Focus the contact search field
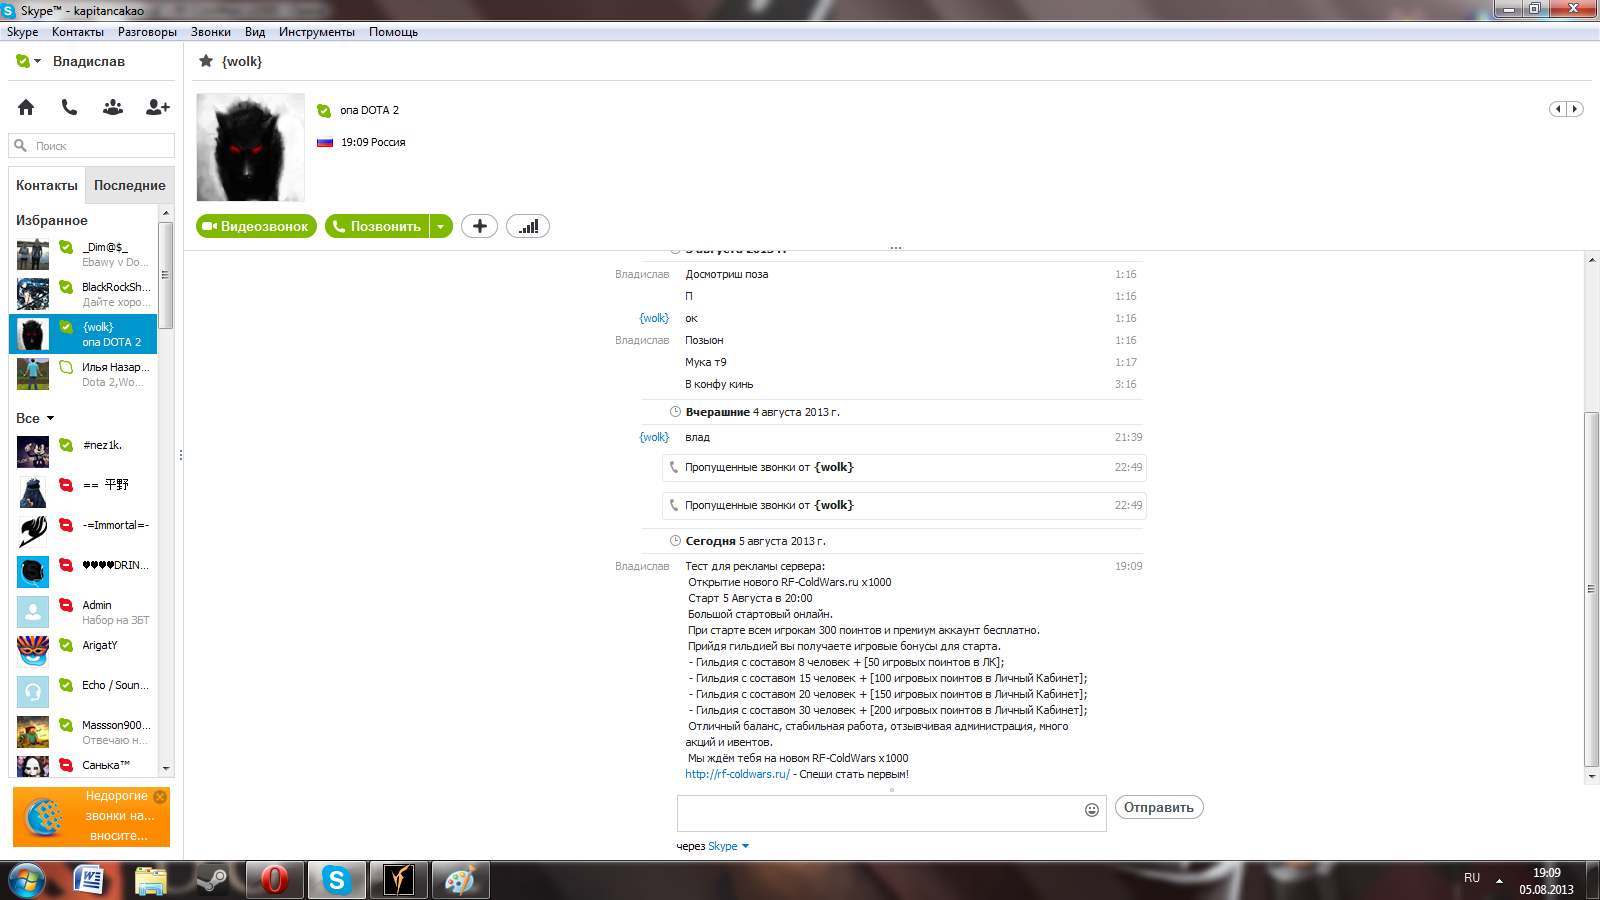Viewport: 1600px width, 900px height. point(92,146)
